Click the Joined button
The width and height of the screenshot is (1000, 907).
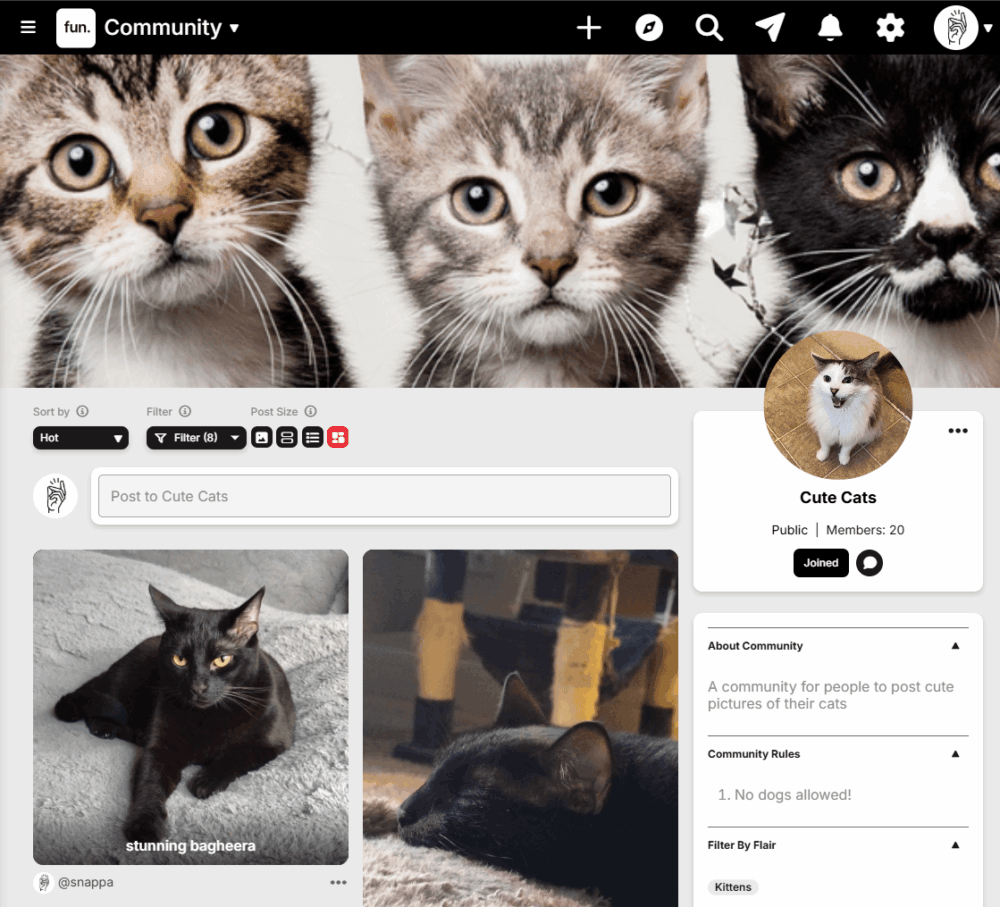point(821,563)
